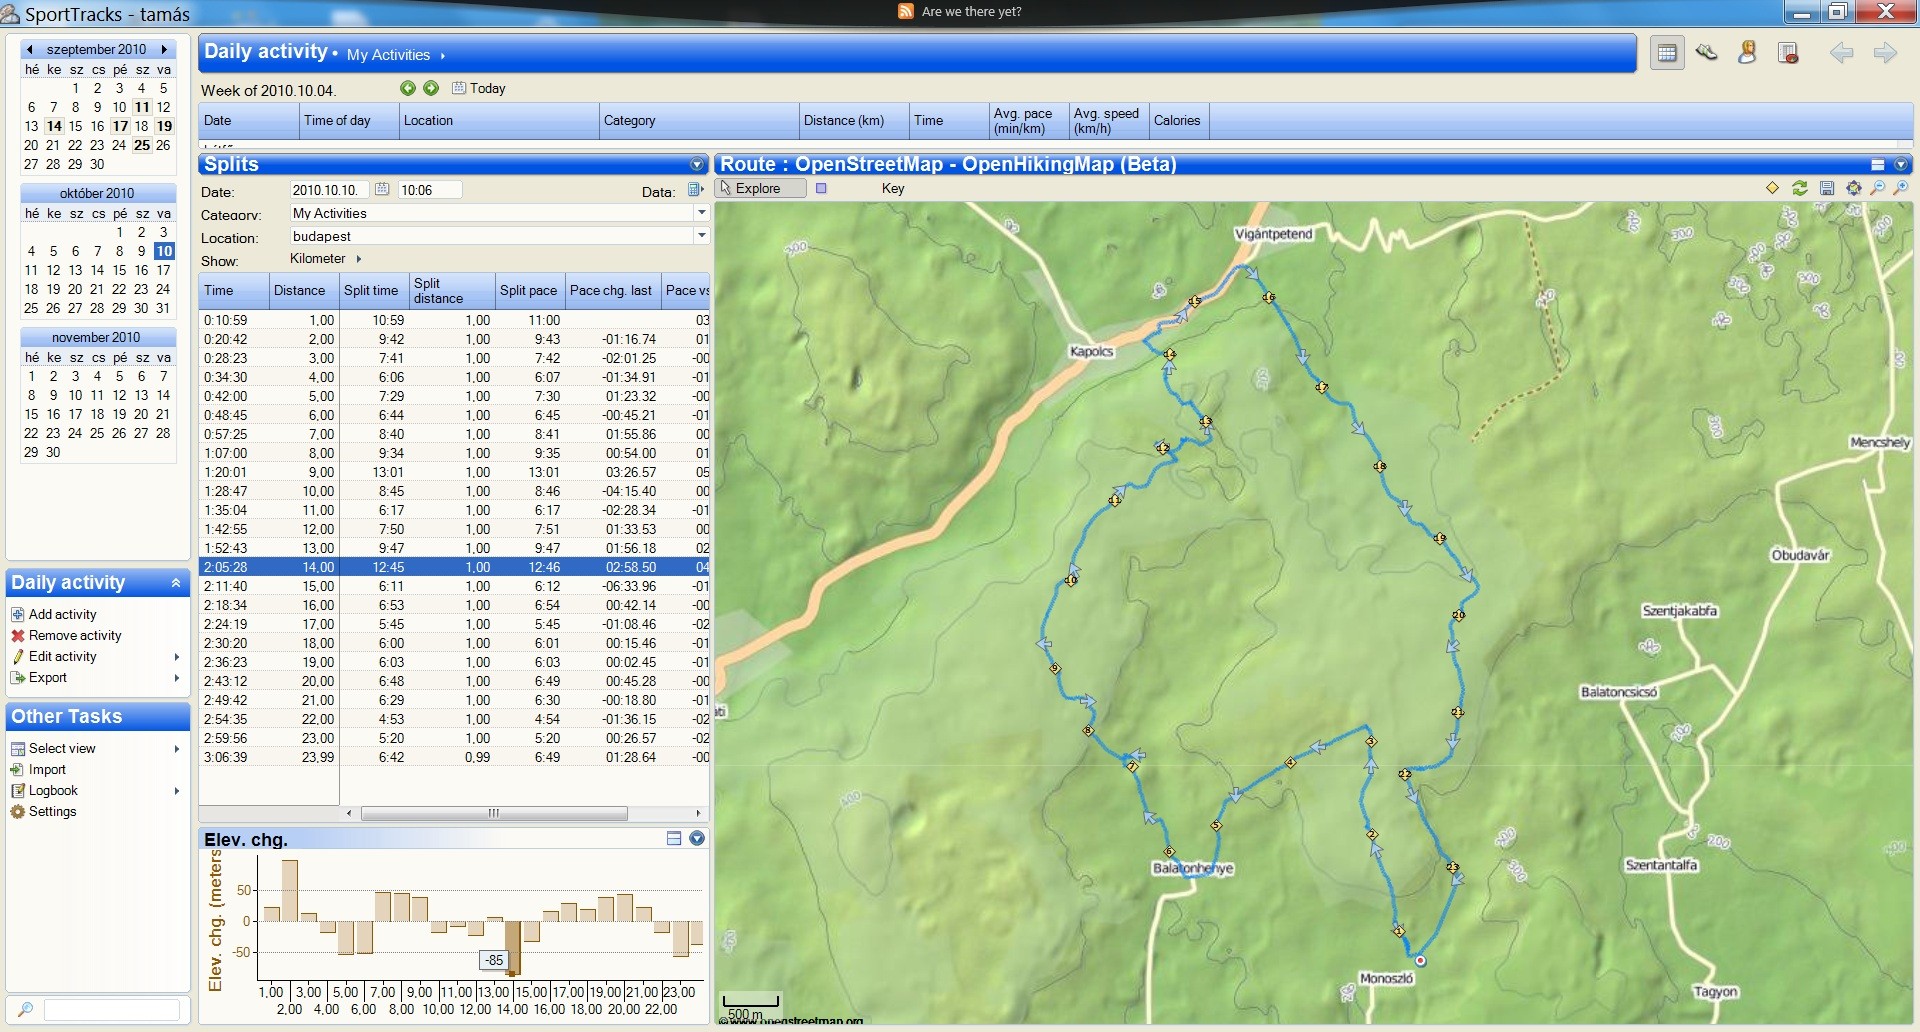Click the date field showing 2010.10.10.

pos(329,190)
